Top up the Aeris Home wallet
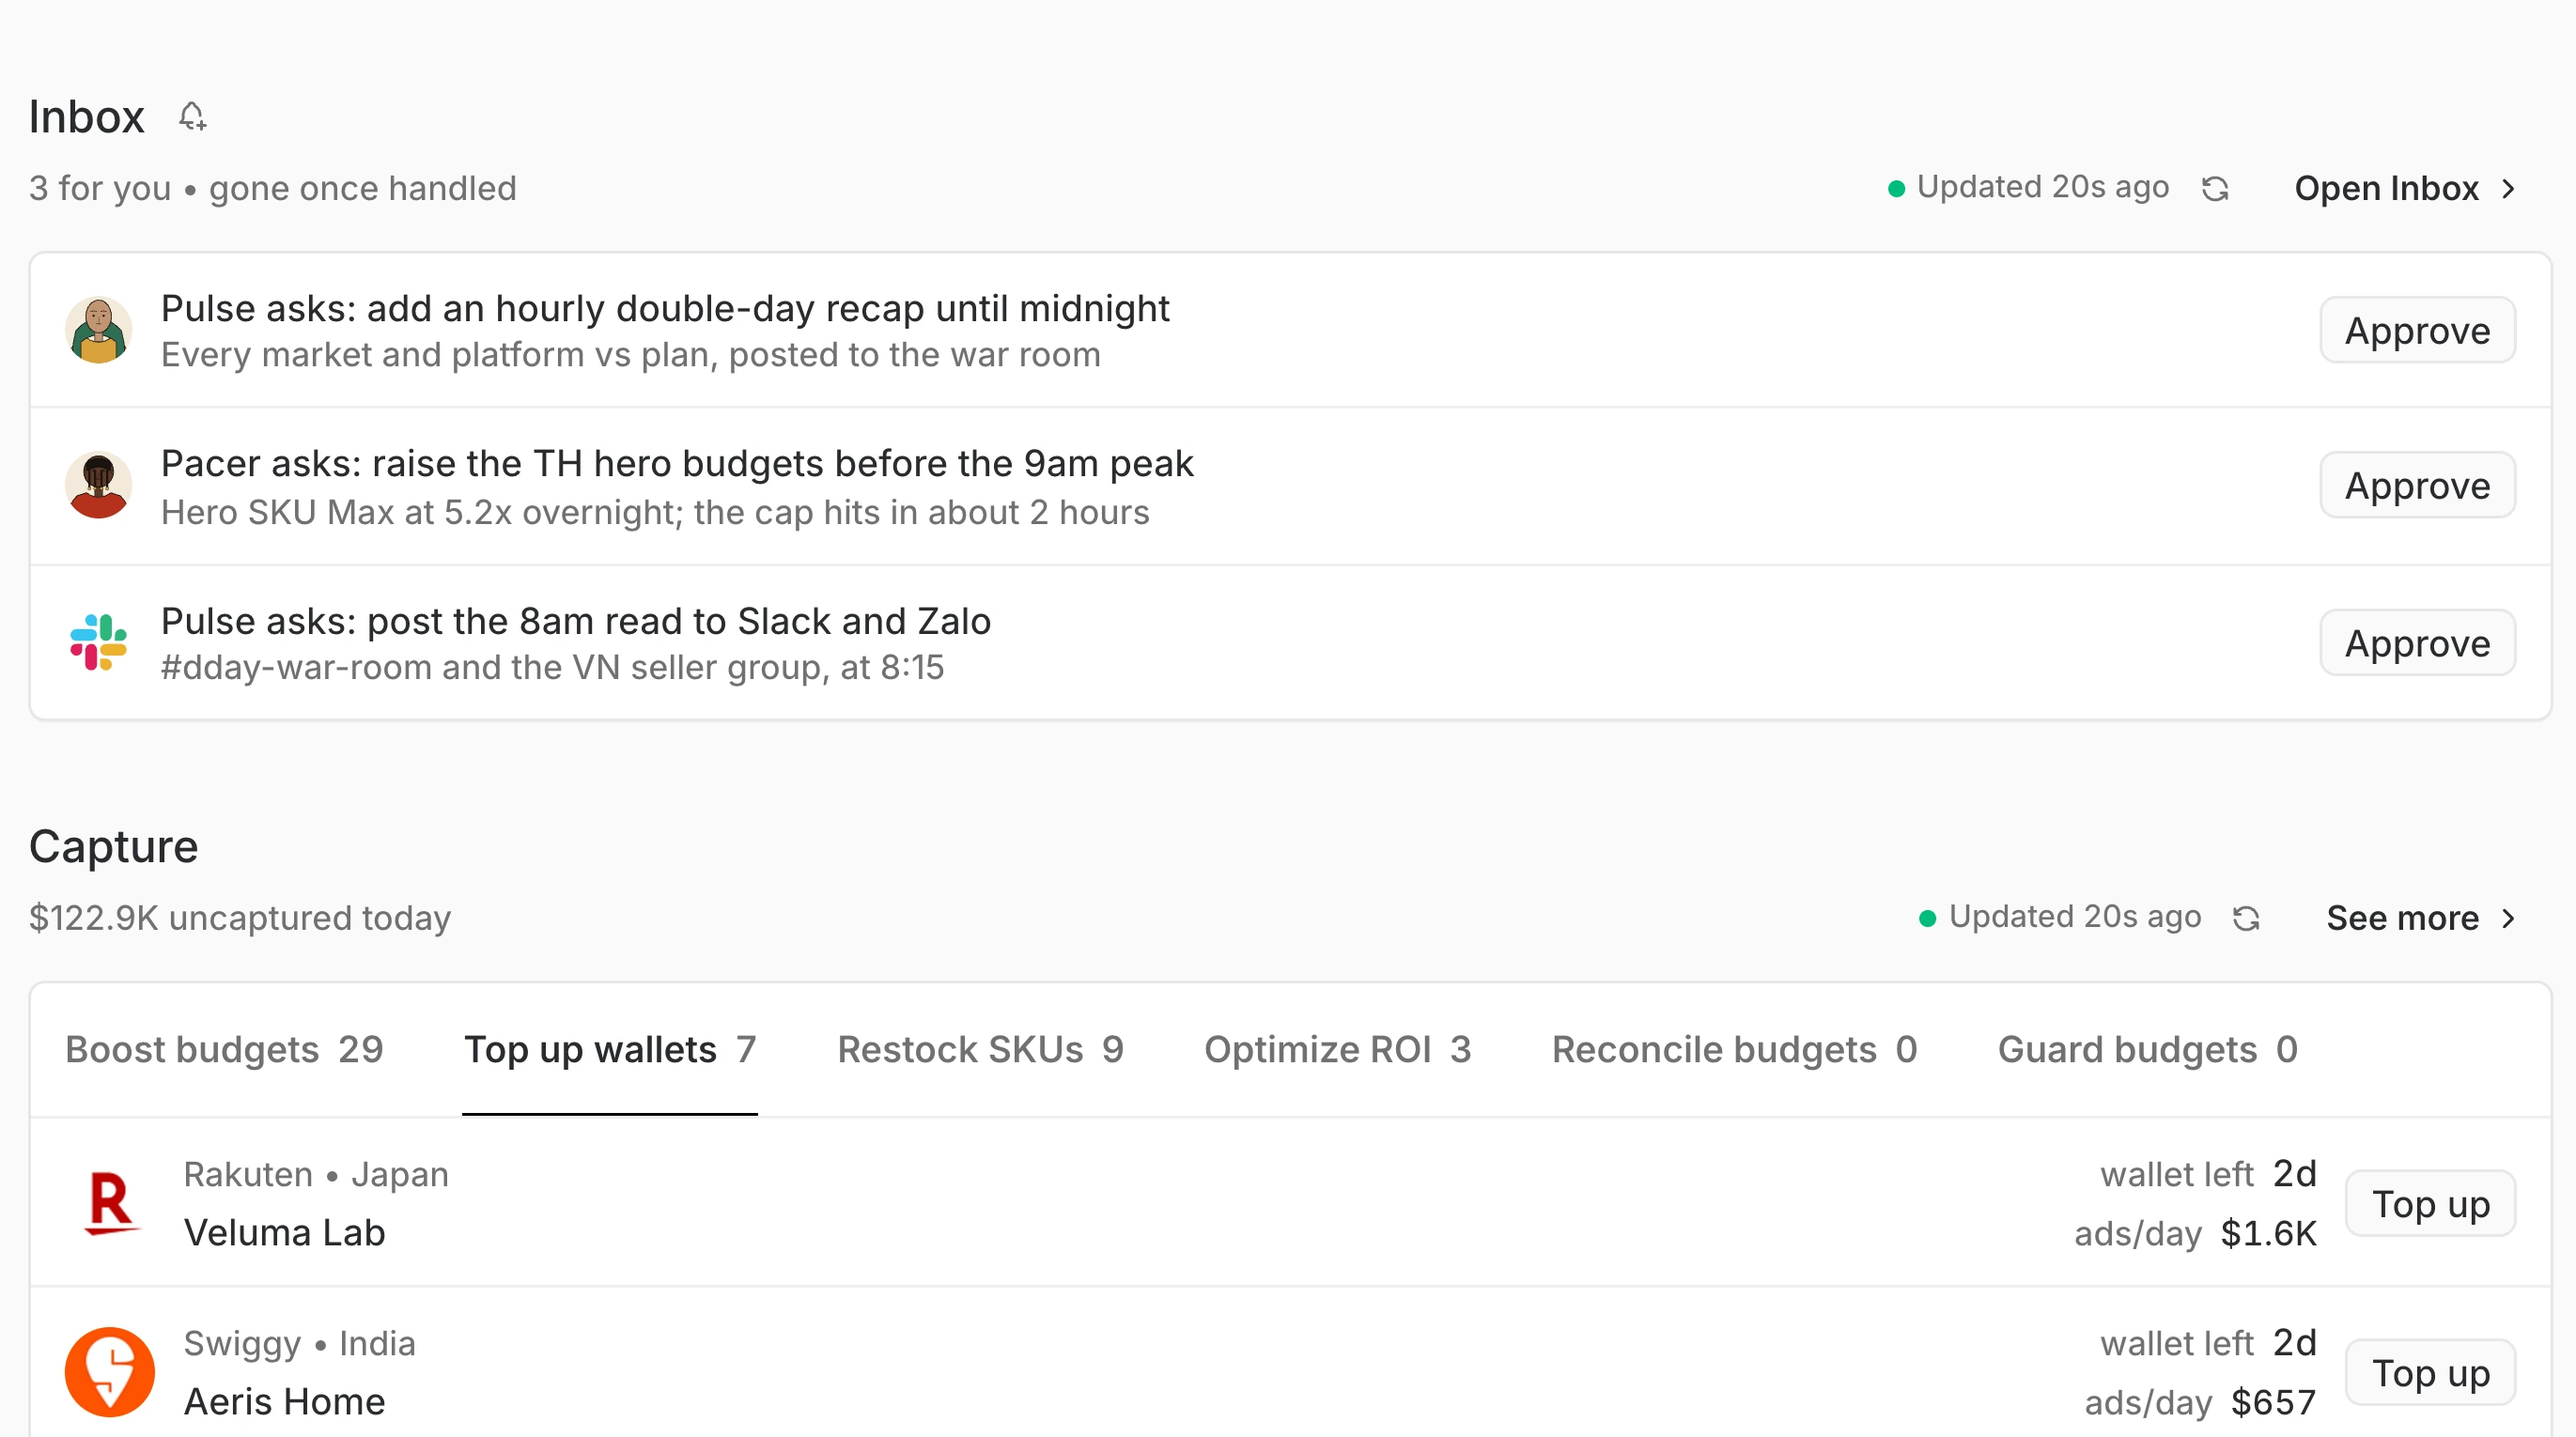 click(2430, 1372)
